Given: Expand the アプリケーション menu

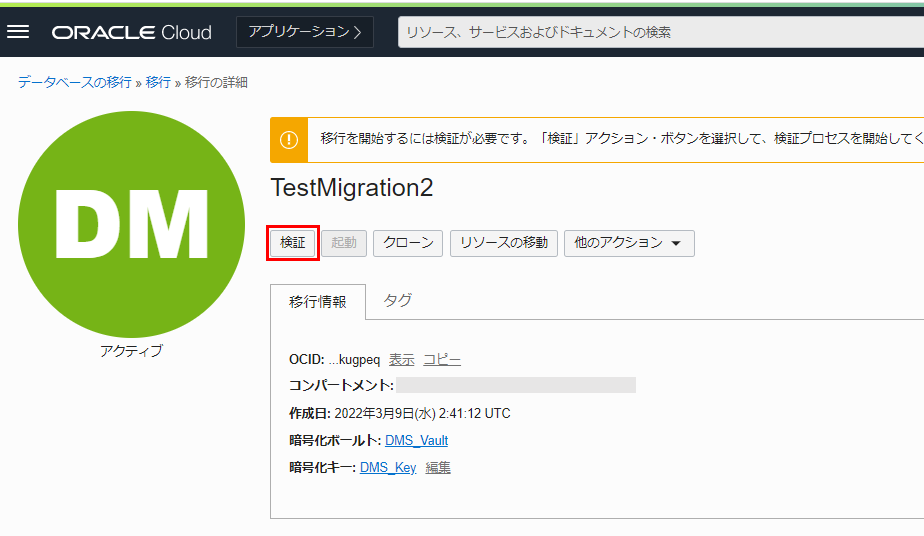Looking at the screenshot, I should click(x=305, y=32).
